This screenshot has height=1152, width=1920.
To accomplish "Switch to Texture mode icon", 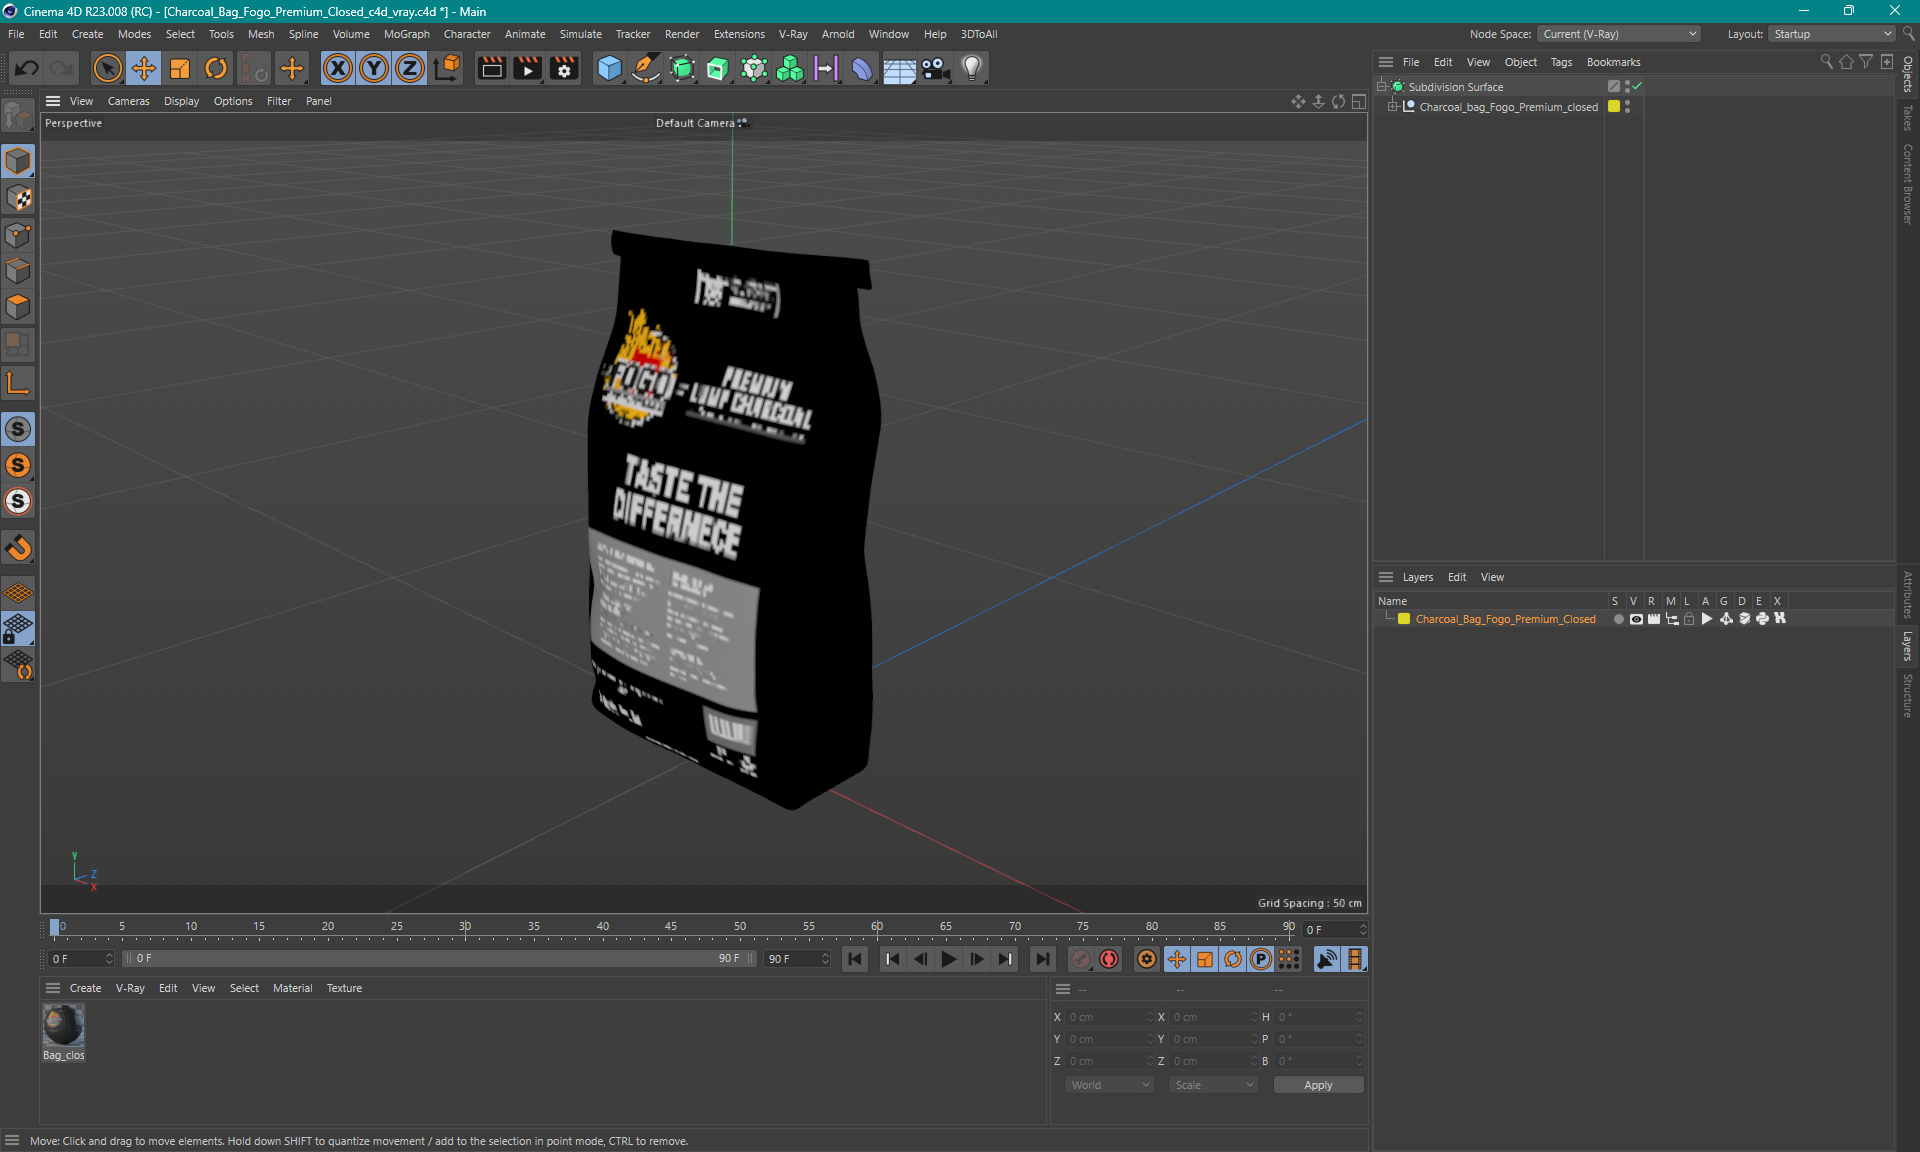I will [x=18, y=198].
